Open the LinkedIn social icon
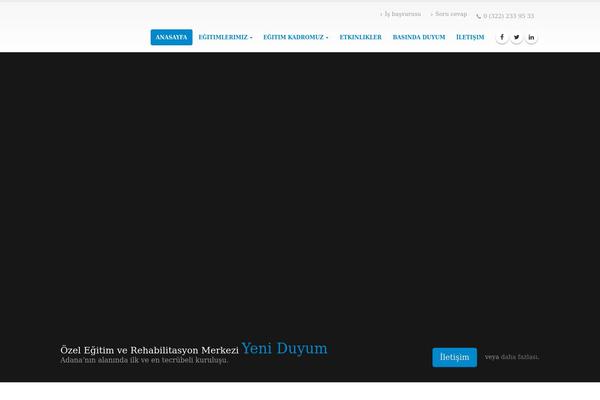Image resolution: width=600 pixels, height=400 pixels. pos(531,37)
